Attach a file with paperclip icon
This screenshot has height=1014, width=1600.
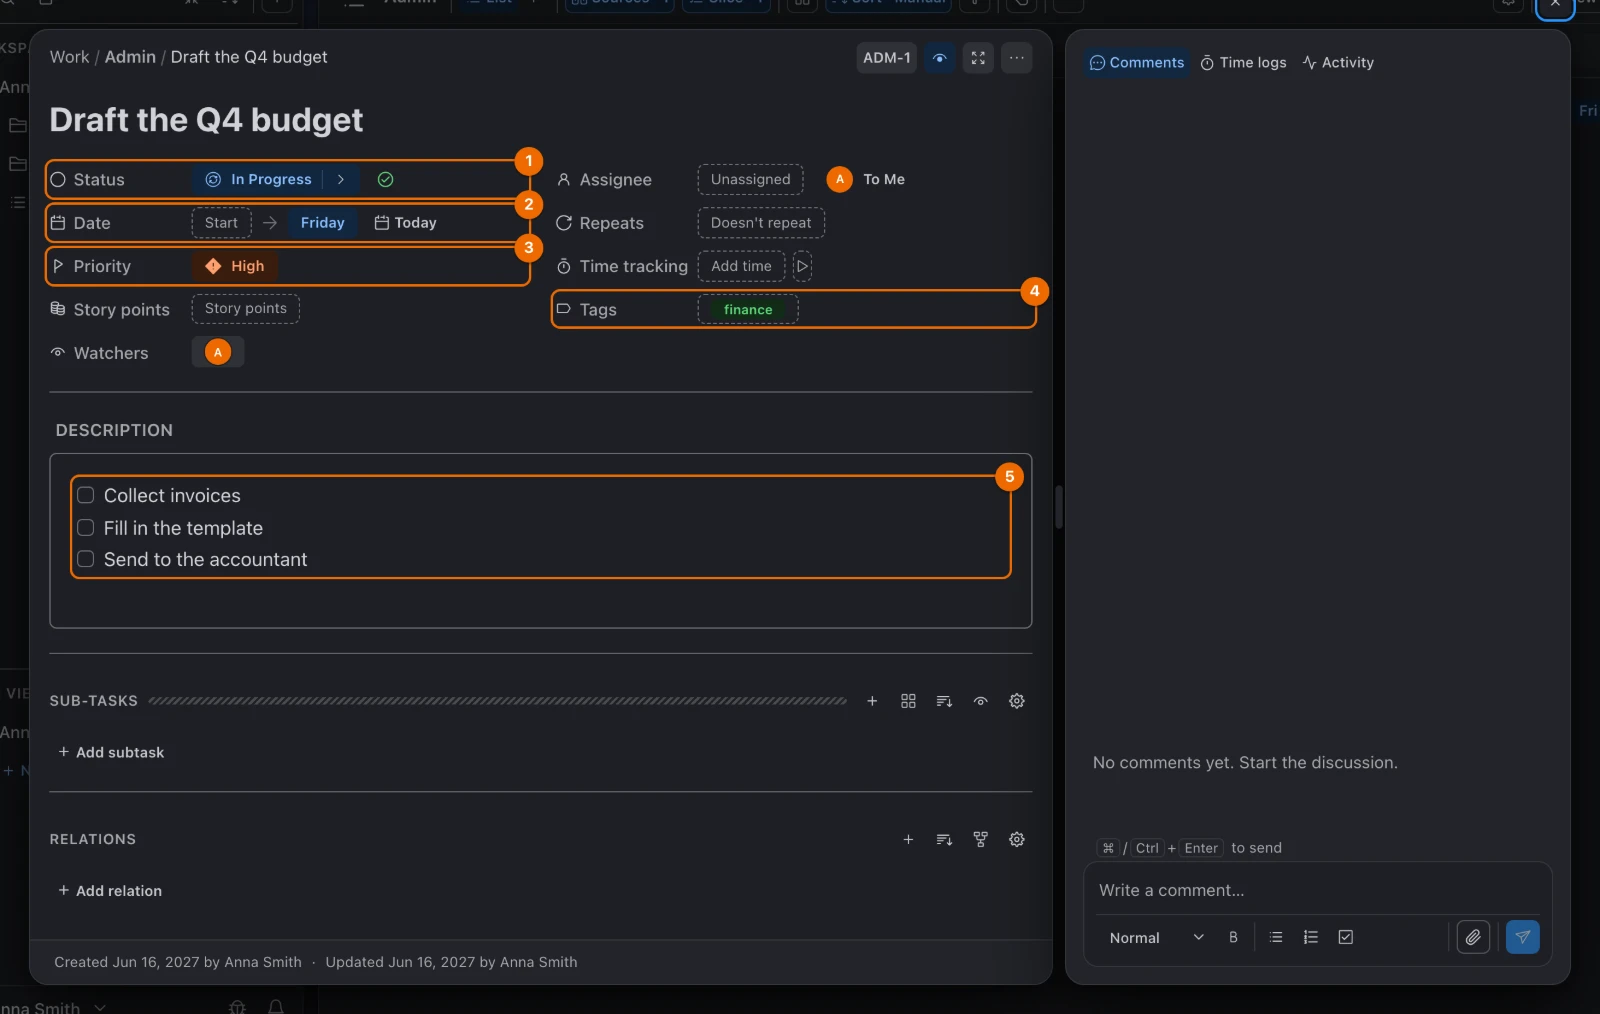tap(1473, 937)
